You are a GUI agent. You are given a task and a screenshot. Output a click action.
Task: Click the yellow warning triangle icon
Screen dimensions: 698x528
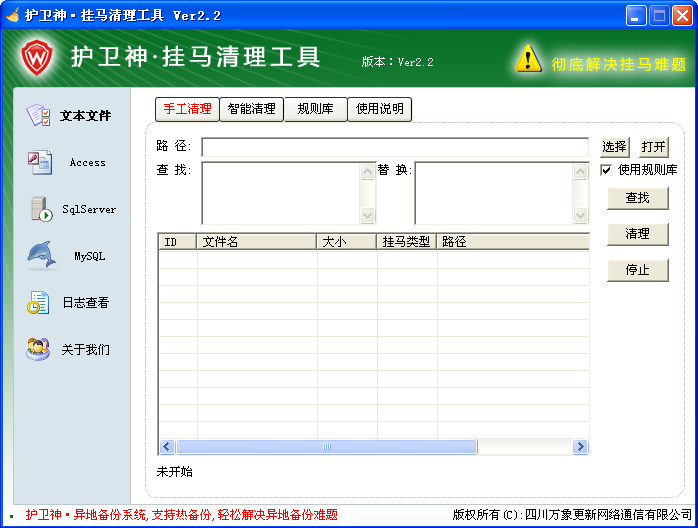[528, 59]
